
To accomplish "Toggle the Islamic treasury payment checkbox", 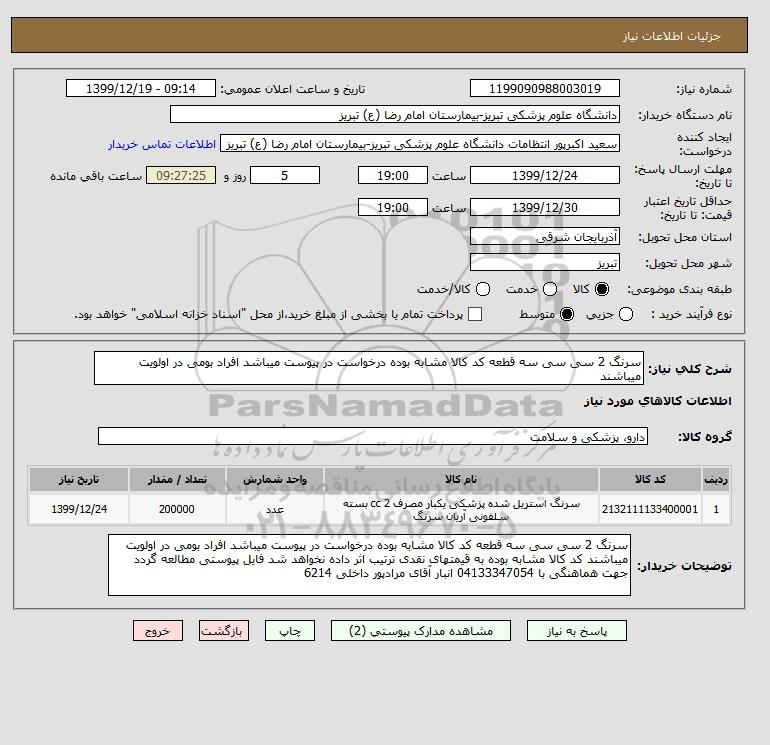I will pos(475,314).
